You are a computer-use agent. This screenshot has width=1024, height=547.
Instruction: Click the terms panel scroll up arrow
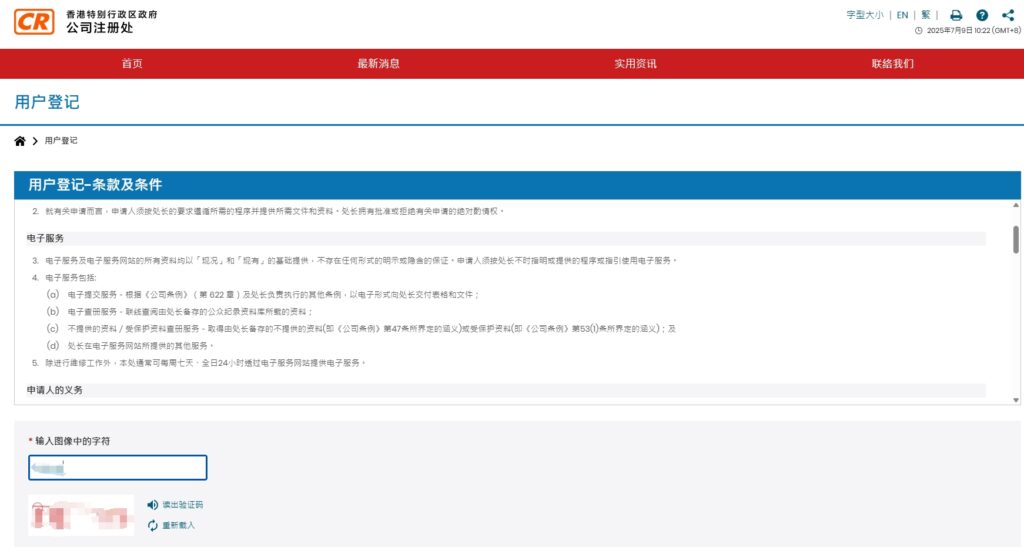click(x=1016, y=205)
